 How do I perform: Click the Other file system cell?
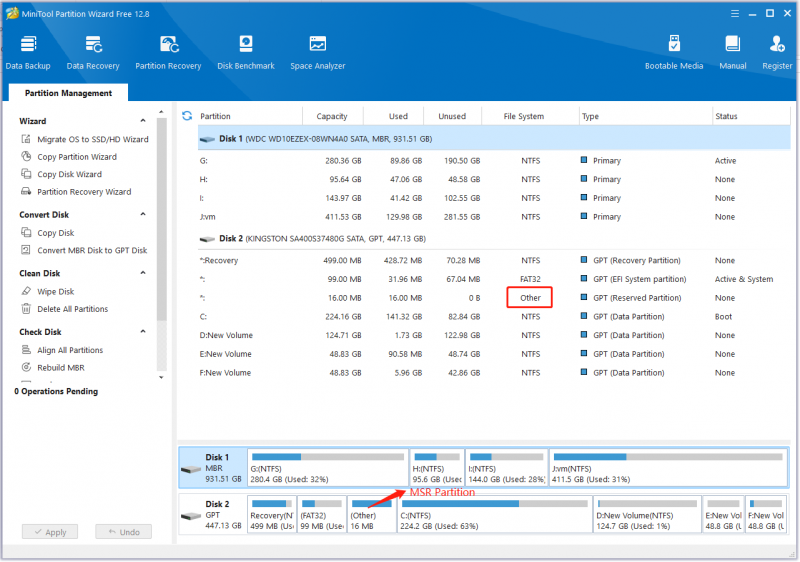point(530,298)
